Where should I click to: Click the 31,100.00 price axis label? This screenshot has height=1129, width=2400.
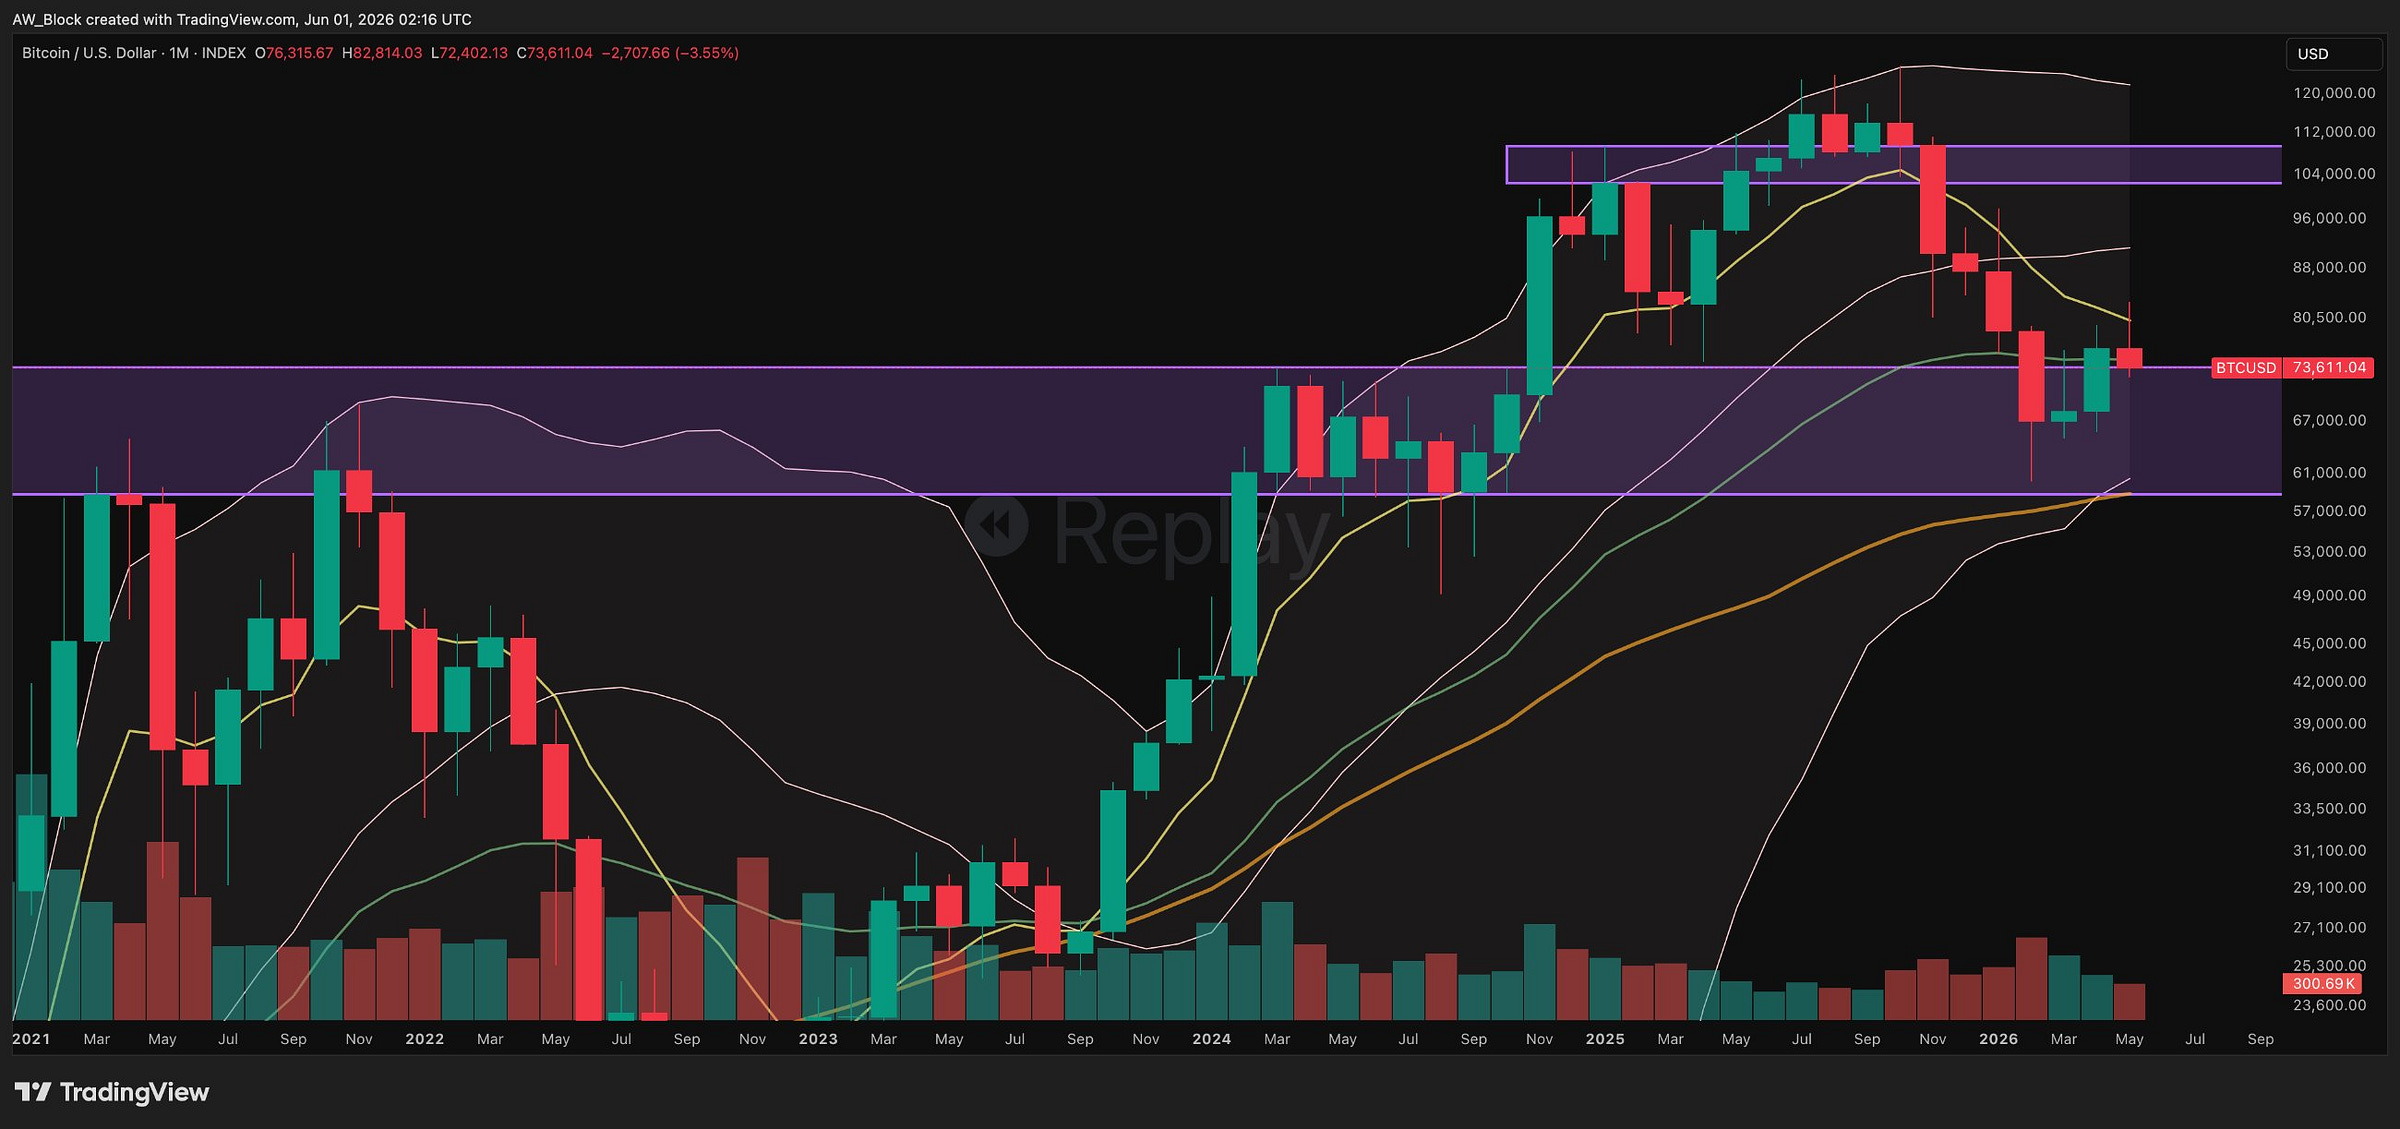pos(2329,851)
